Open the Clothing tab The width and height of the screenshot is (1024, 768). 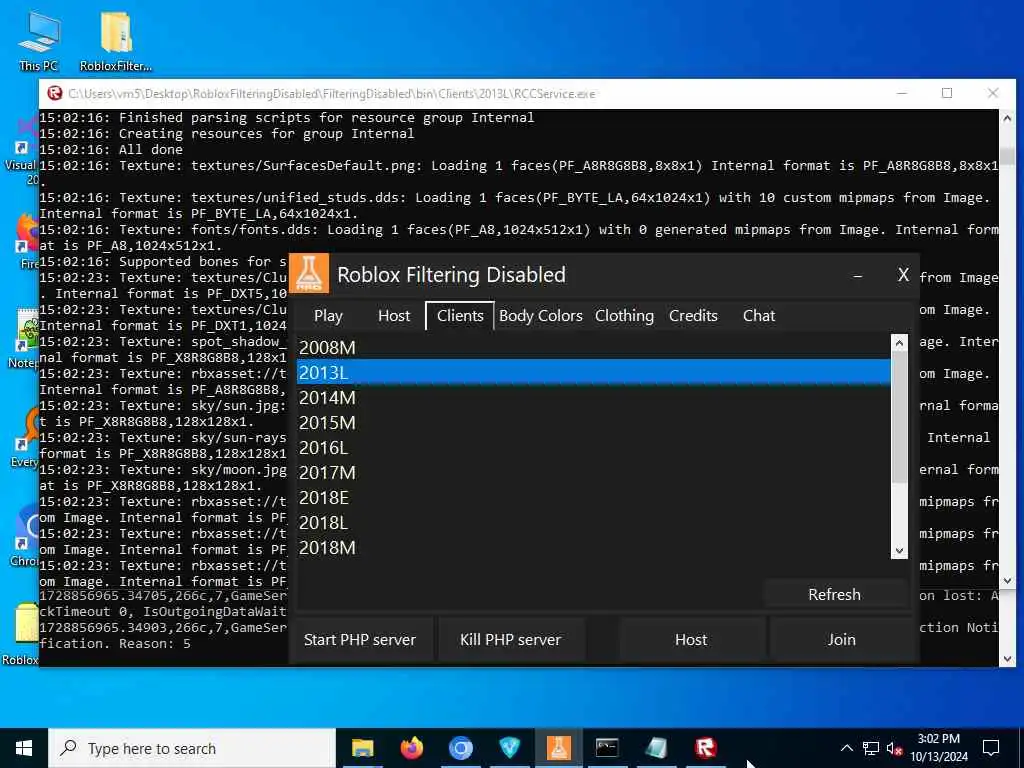624,316
